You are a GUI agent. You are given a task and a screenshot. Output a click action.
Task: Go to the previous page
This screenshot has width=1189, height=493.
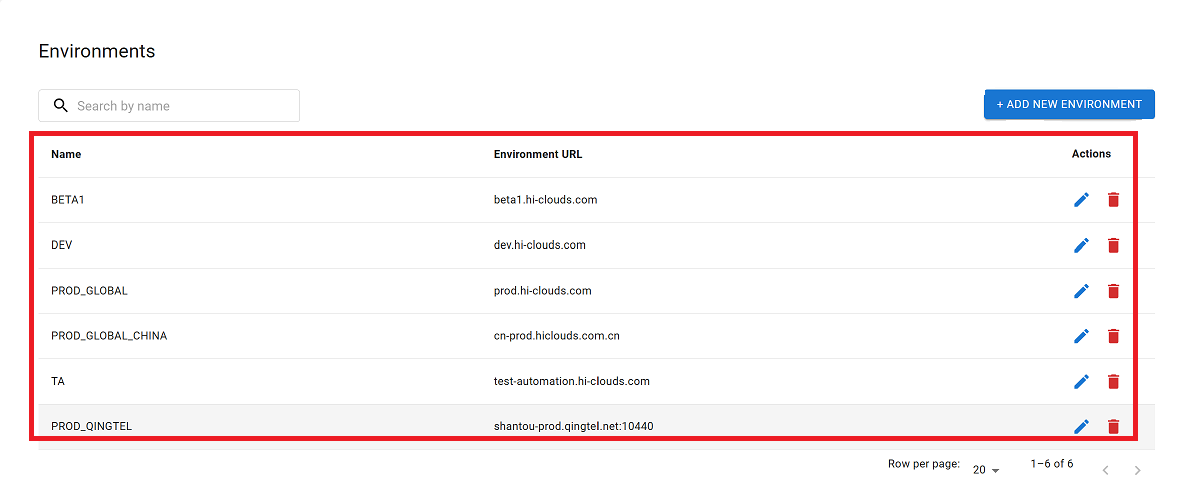point(1105,470)
